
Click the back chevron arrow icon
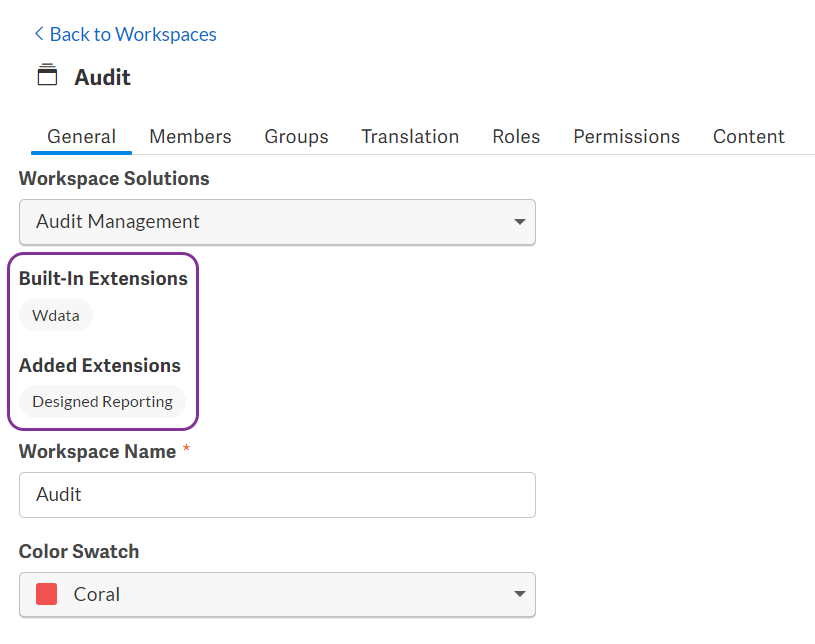coord(39,34)
